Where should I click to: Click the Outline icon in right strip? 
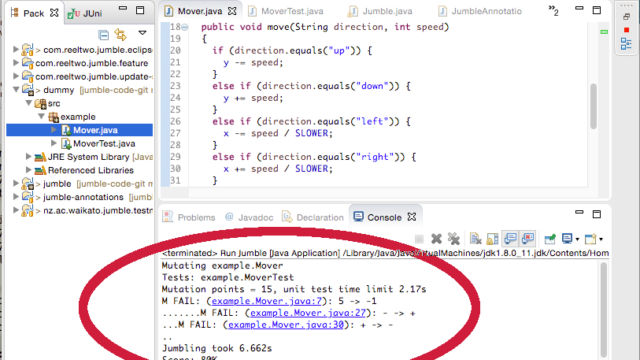coord(626,44)
